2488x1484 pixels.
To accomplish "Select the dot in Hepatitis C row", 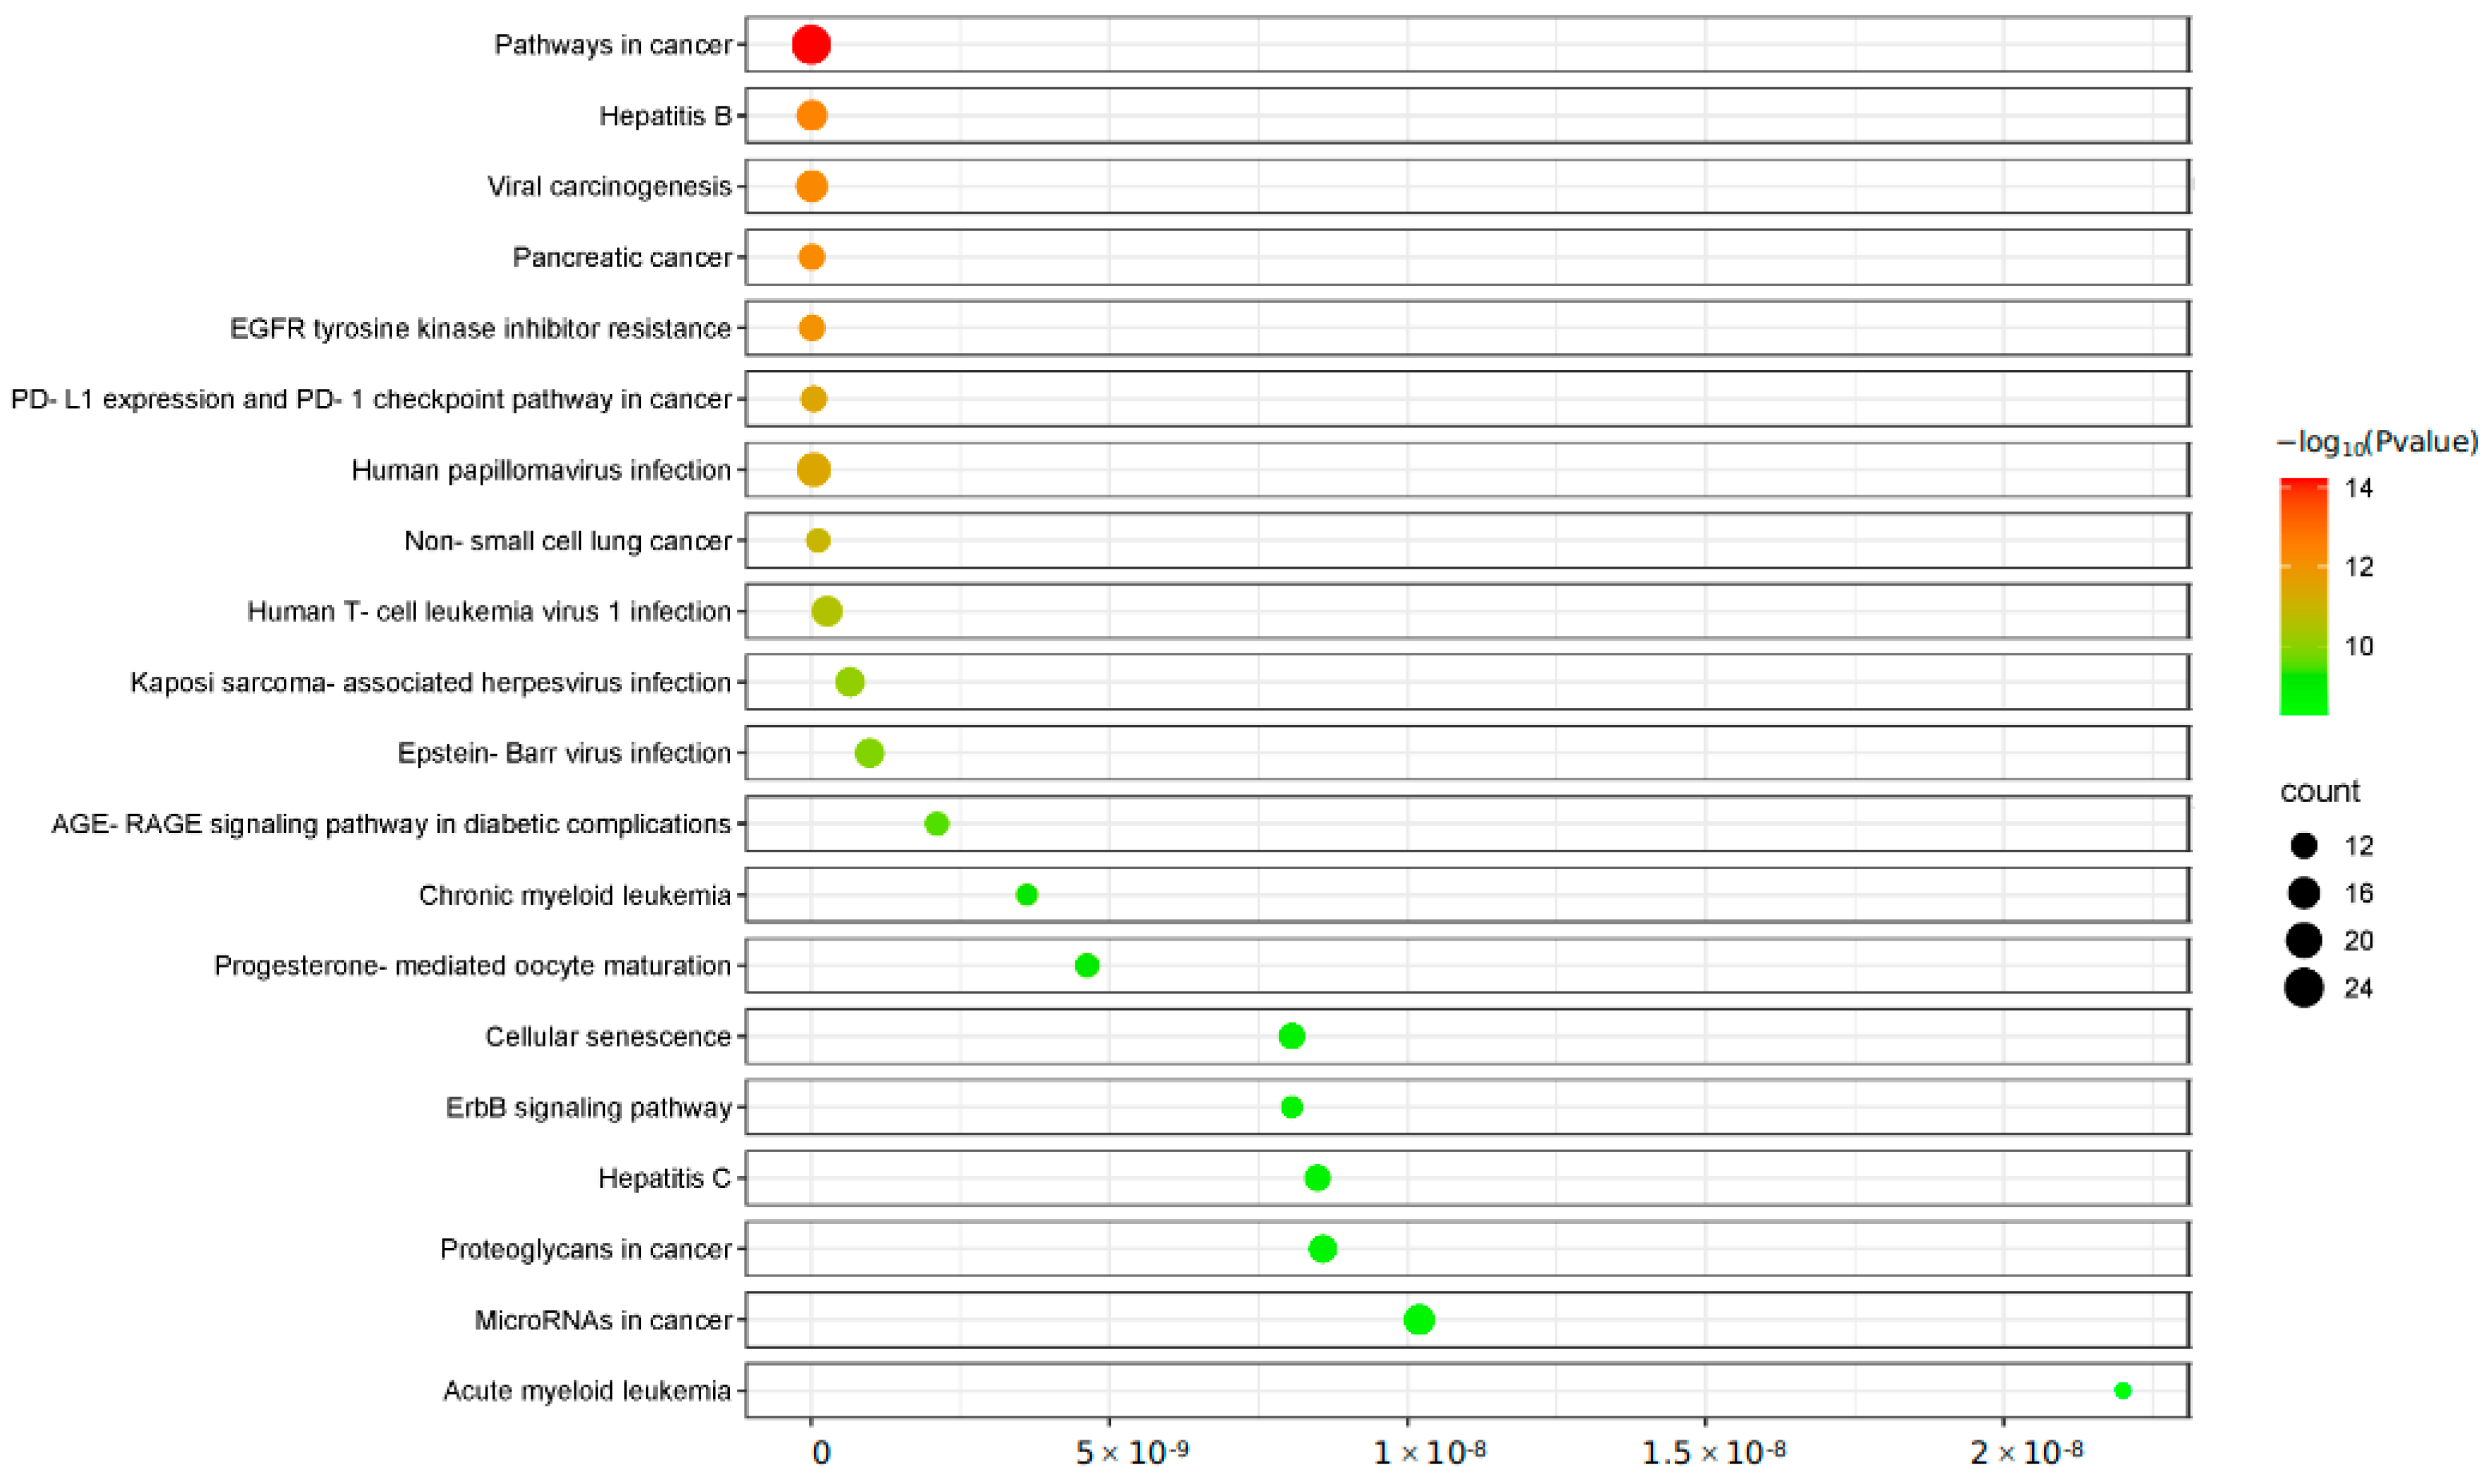I will 1318,1179.
